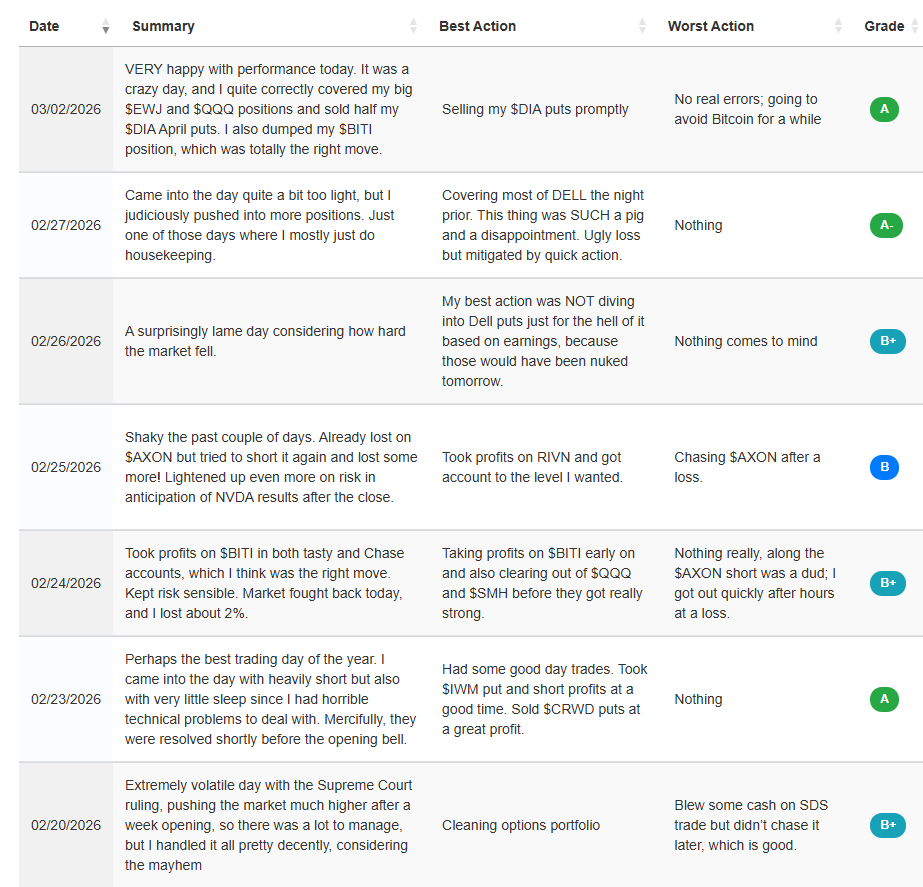The image size is (923, 887).
Task: Click sort arrows in Best Action header
Action: pos(642,27)
